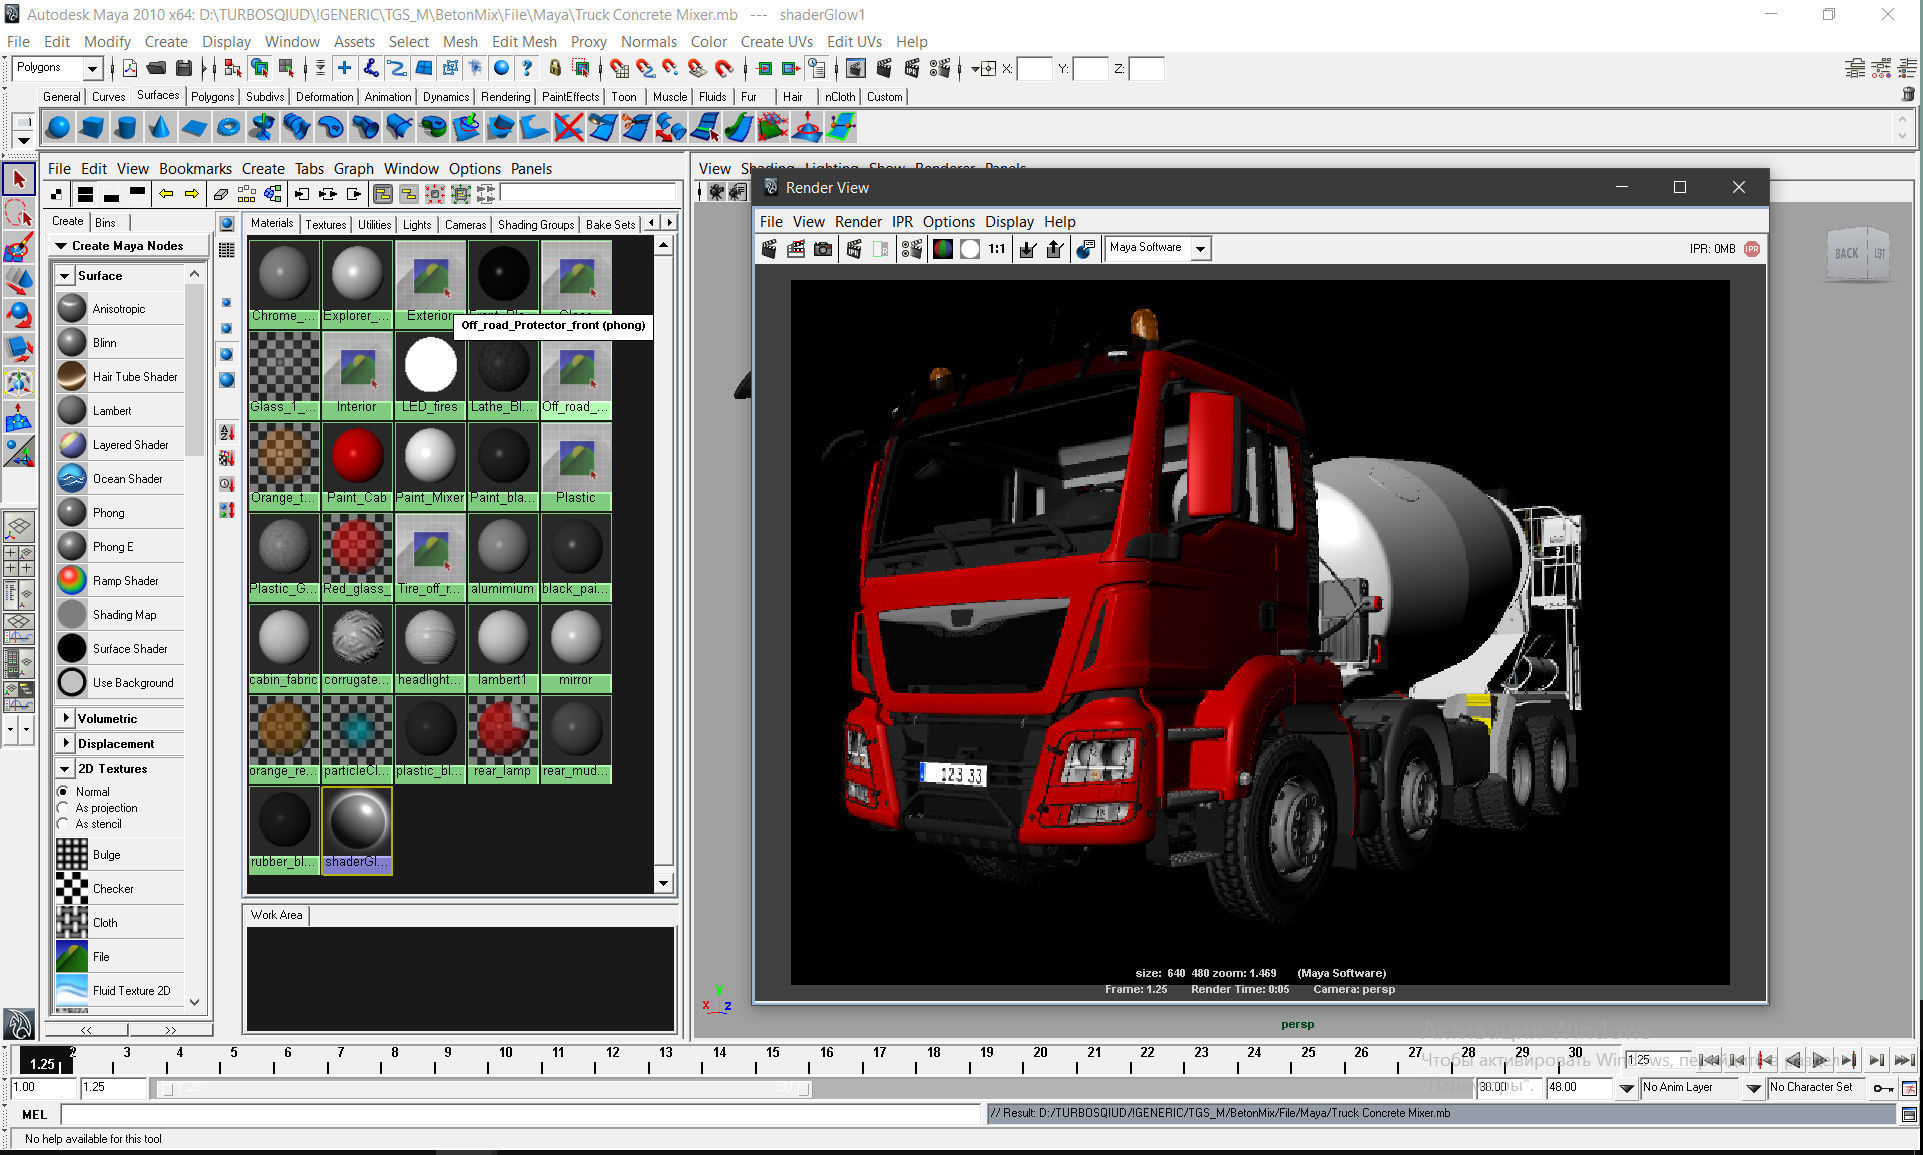The height and width of the screenshot is (1155, 1923).
Task: Click the NURBS cylinder shelf icon
Action: point(126,127)
